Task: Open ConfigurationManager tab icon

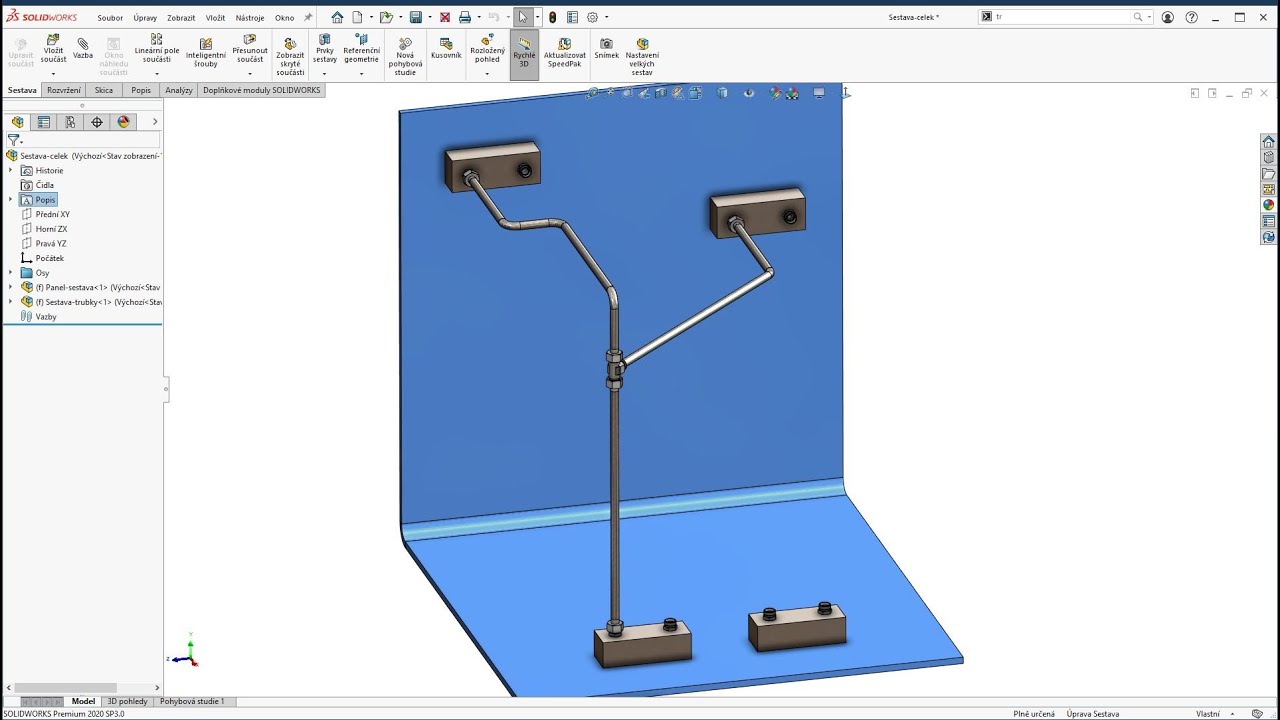Action: click(70, 122)
